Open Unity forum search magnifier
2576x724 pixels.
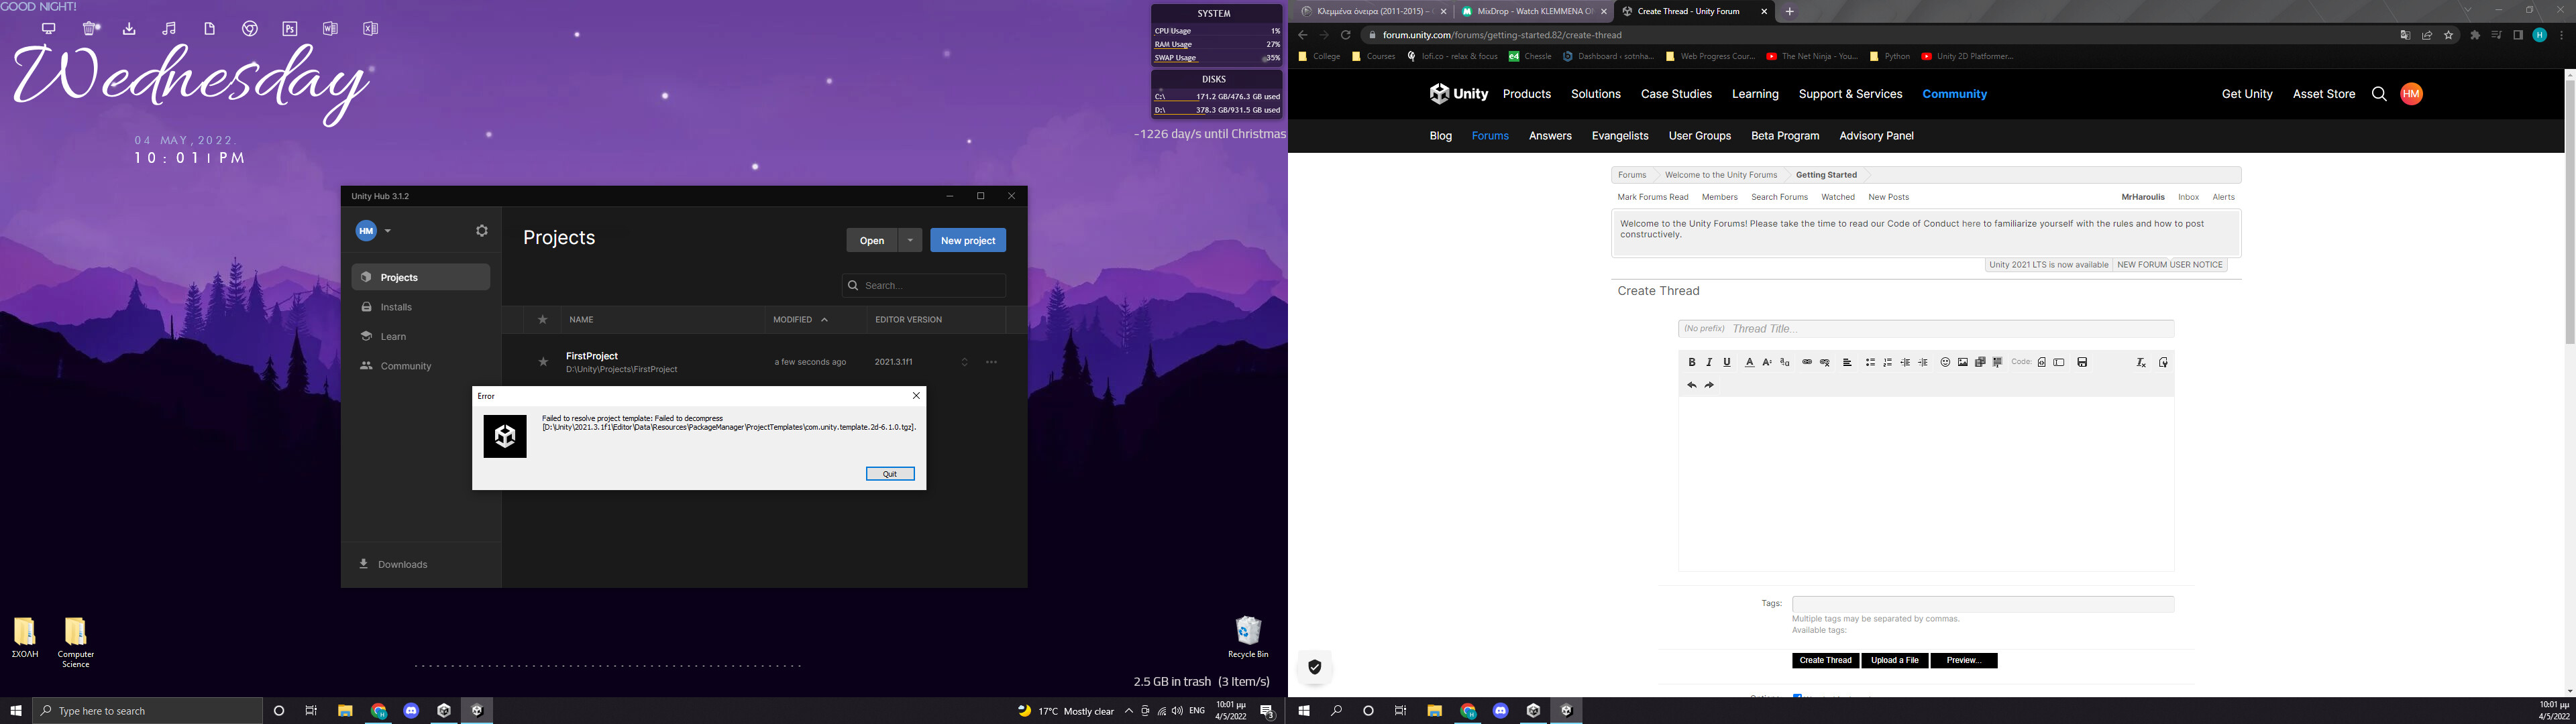point(2379,94)
